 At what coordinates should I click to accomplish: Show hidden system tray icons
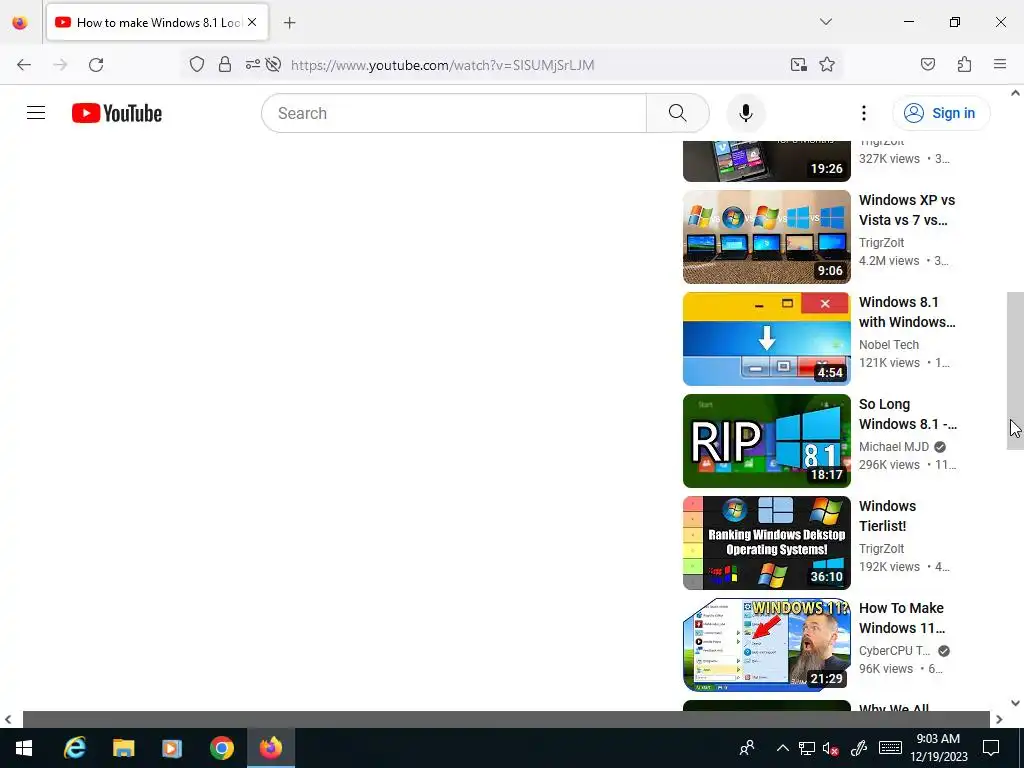782,748
